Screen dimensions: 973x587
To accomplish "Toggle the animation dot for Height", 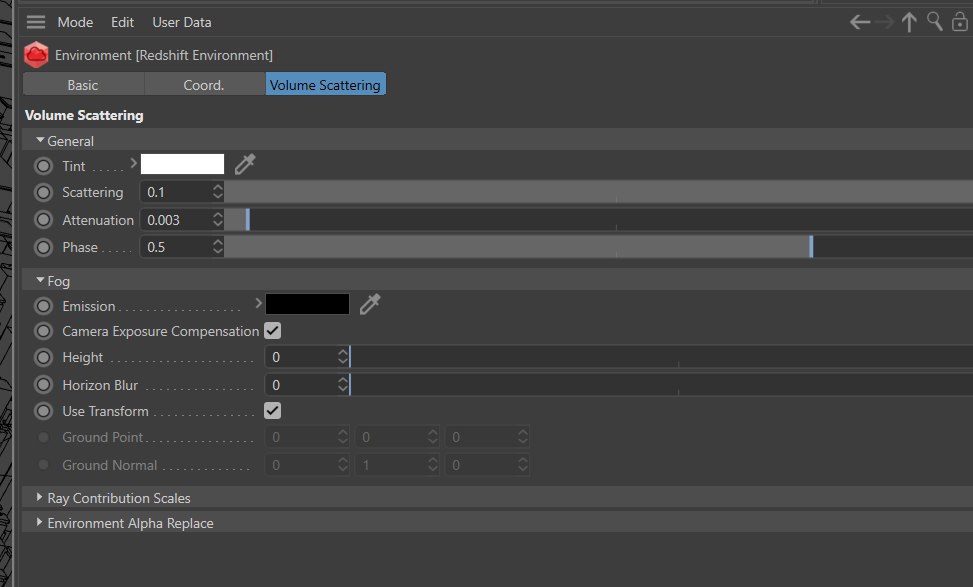I will [43, 357].
